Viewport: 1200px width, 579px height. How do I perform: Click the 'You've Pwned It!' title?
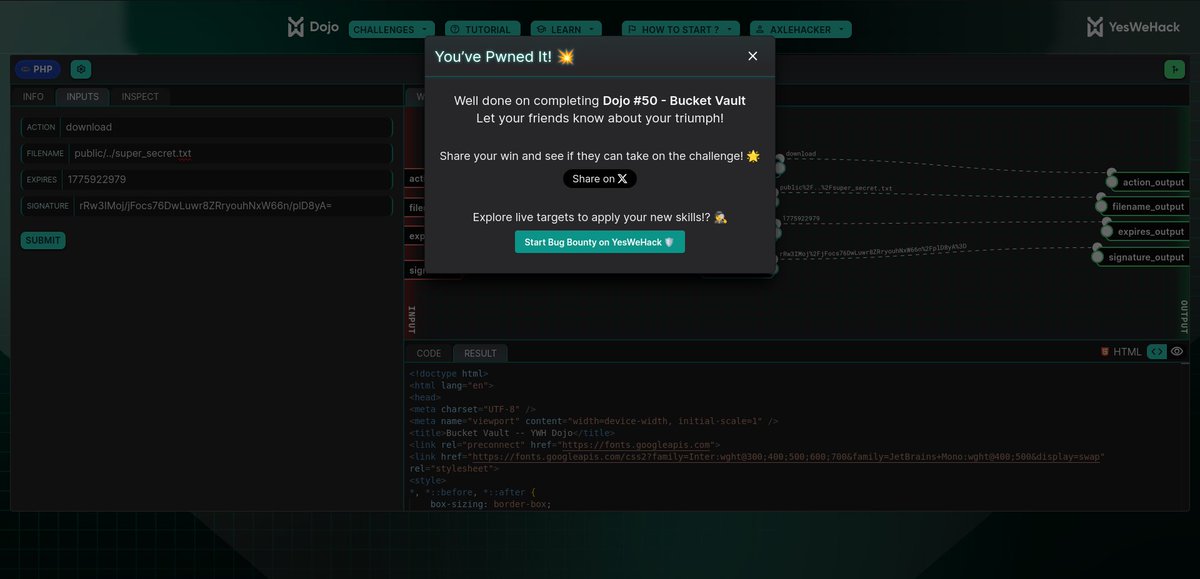(x=505, y=57)
